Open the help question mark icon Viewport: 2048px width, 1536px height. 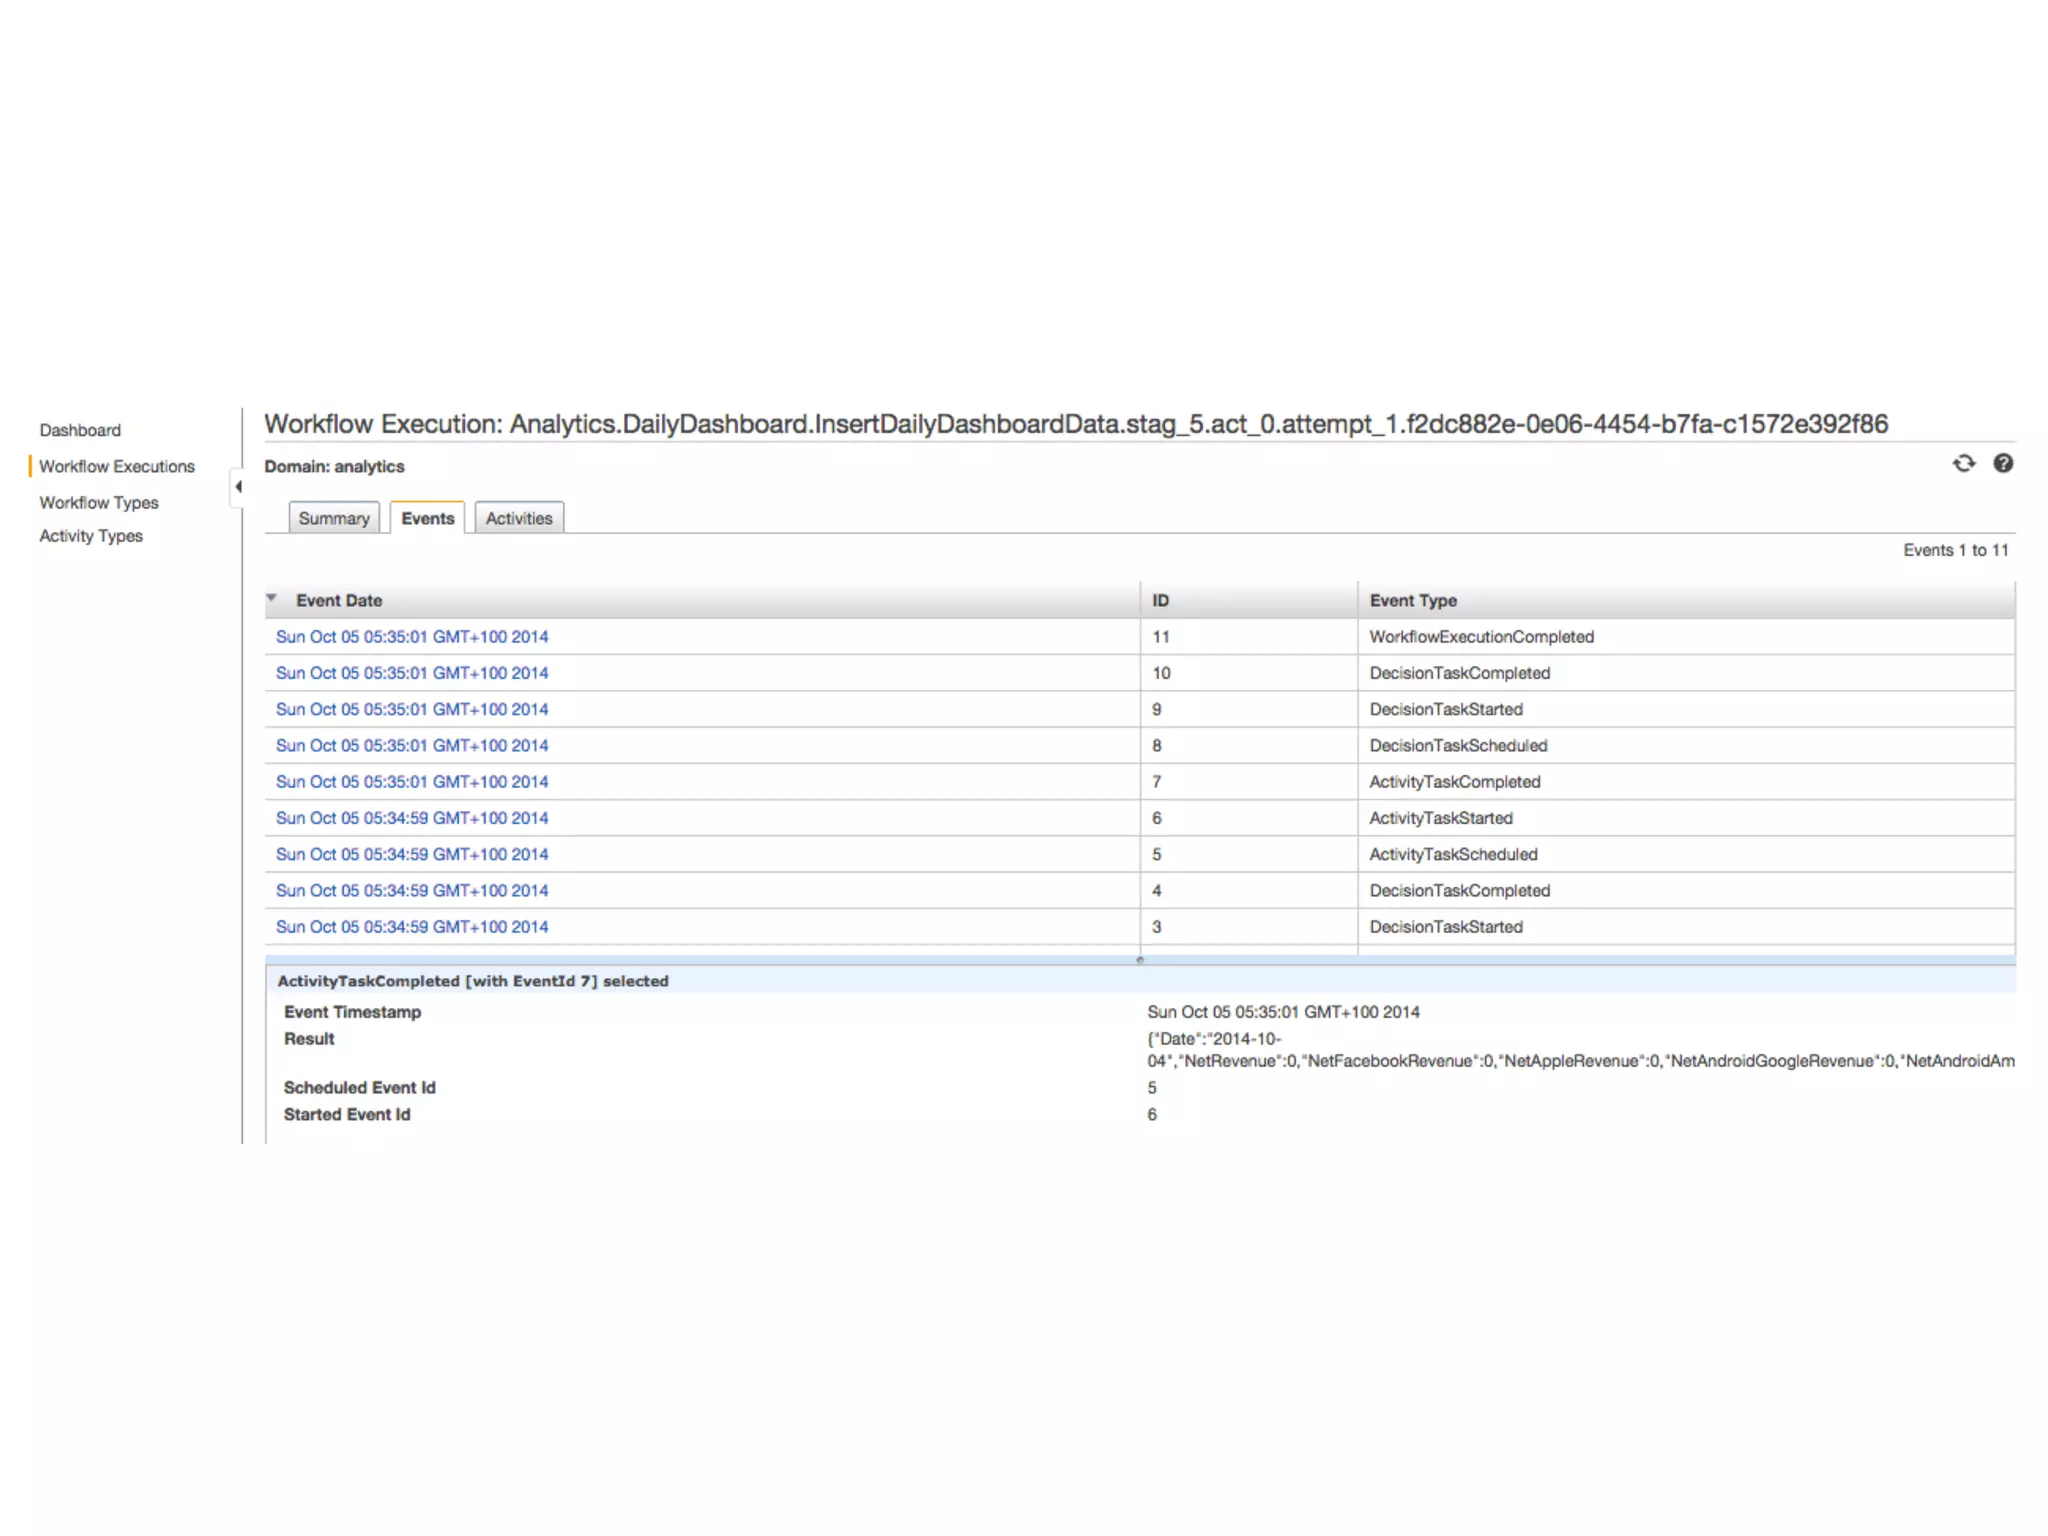tap(2002, 463)
